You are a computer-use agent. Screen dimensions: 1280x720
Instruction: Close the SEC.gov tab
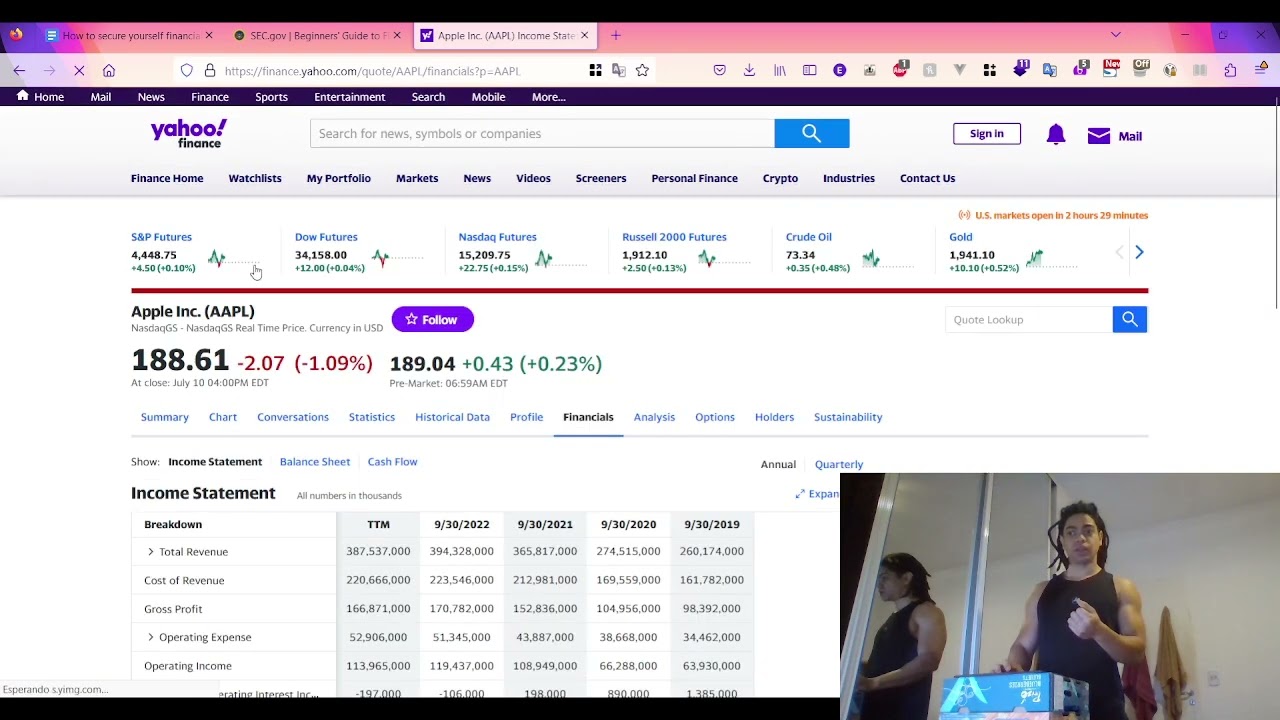click(x=396, y=35)
